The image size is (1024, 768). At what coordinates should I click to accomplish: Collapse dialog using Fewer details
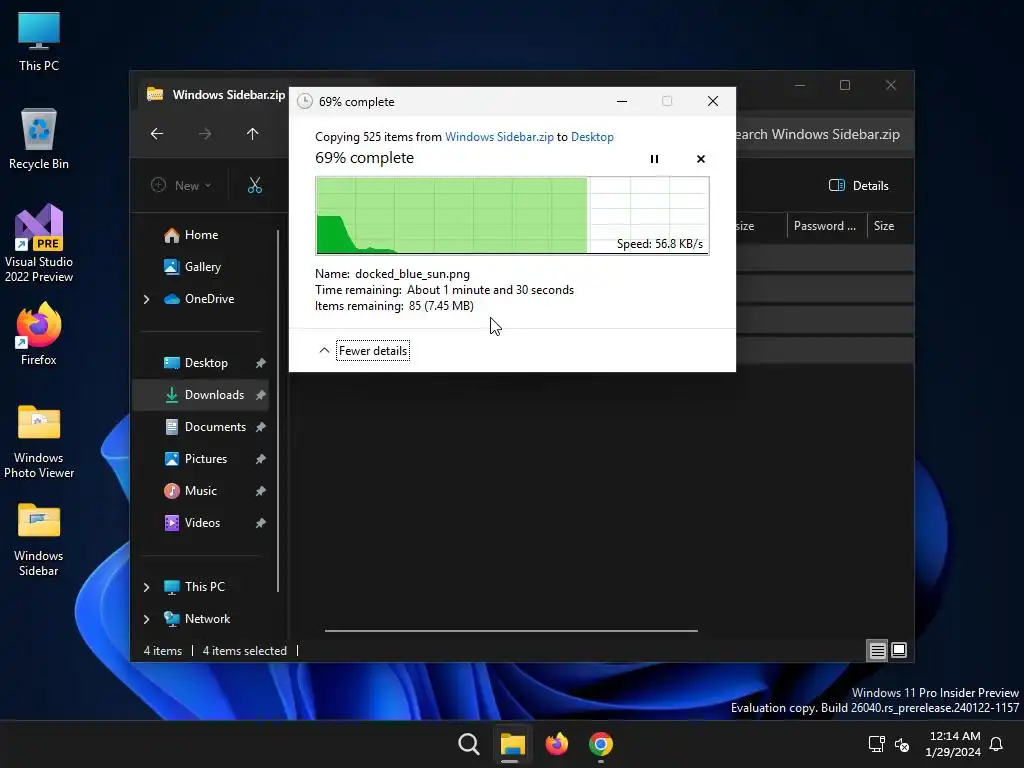pos(373,351)
